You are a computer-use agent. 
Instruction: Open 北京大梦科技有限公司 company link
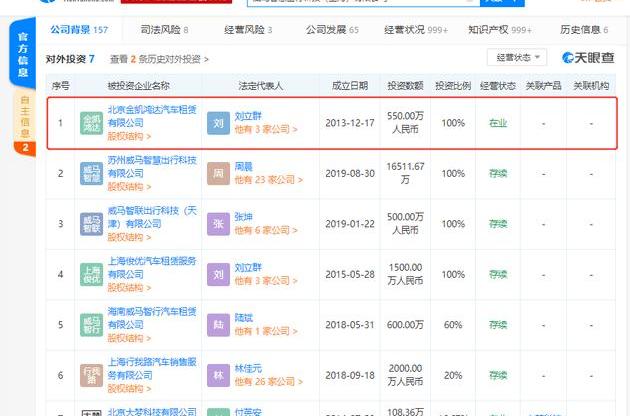pyautogui.click(x=152, y=412)
